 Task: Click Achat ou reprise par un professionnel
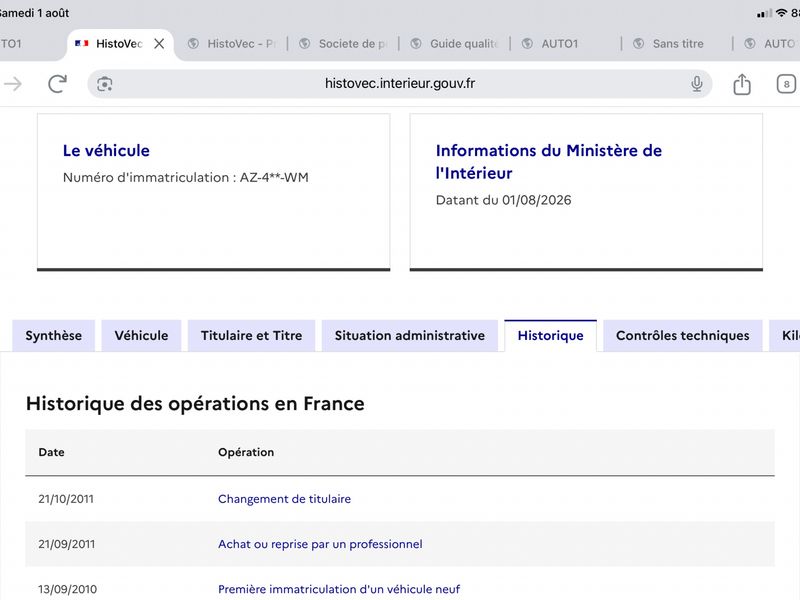pyautogui.click(x=320, y=544)
